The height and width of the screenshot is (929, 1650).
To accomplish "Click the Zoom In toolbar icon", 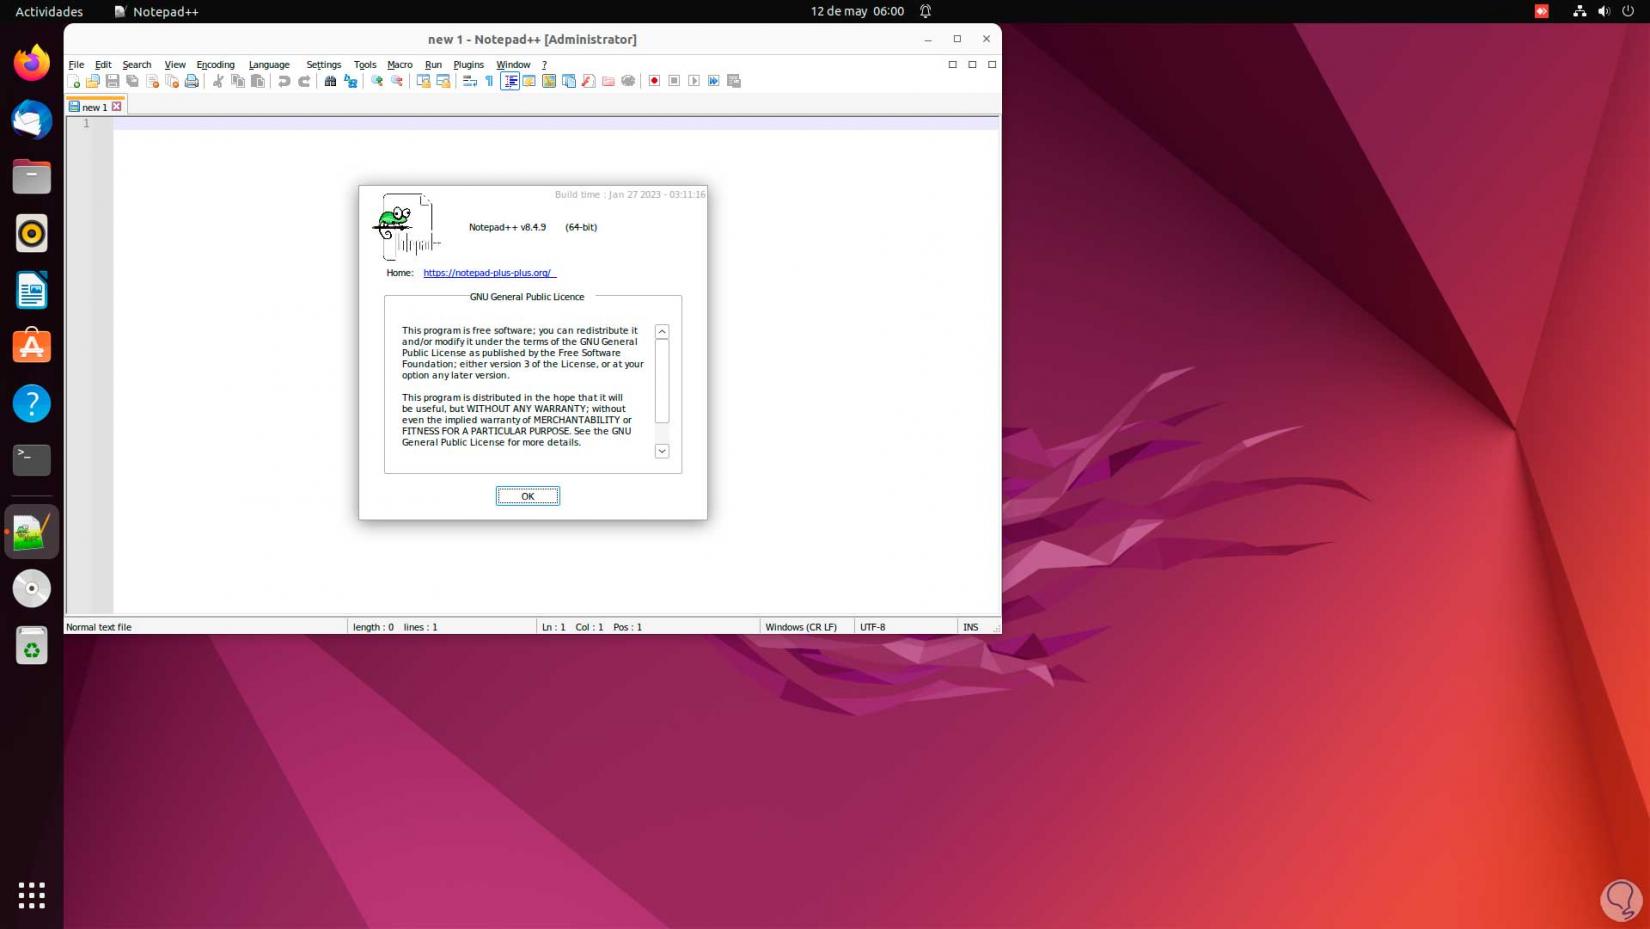I will [x=377, y=81].
